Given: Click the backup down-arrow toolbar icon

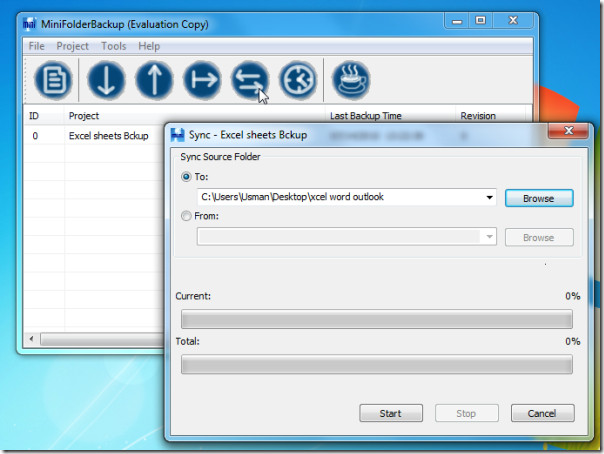Looking at the screenshot, I should click(x=106, y=80).
